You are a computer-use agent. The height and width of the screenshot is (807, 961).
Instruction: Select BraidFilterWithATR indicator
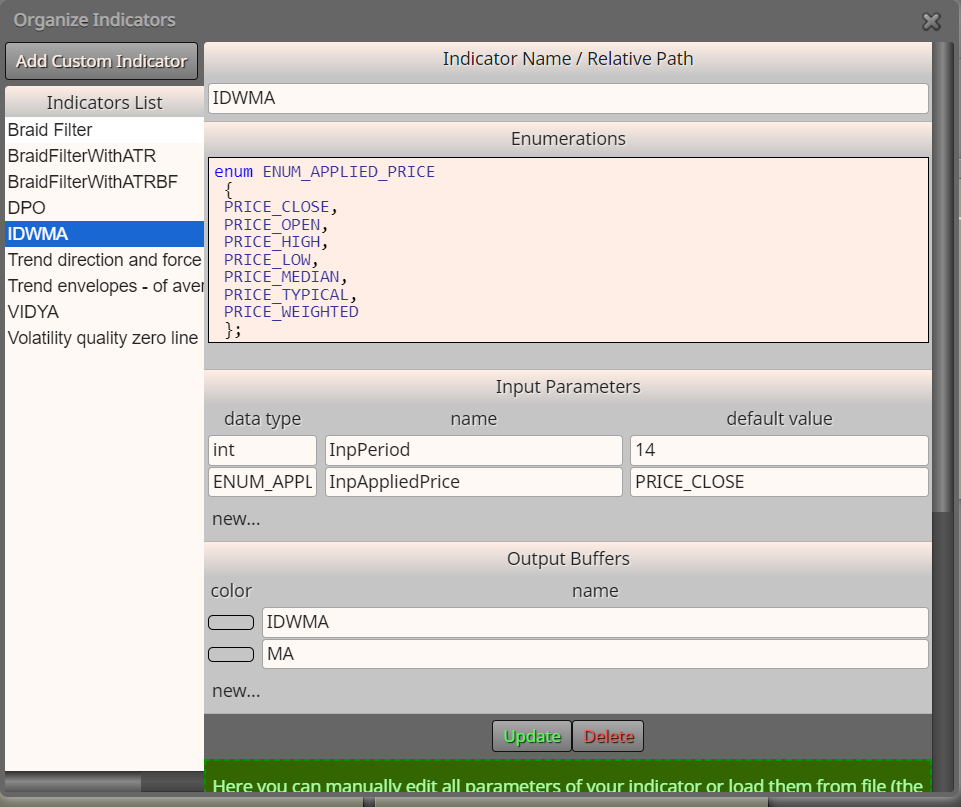coord(104,156)
